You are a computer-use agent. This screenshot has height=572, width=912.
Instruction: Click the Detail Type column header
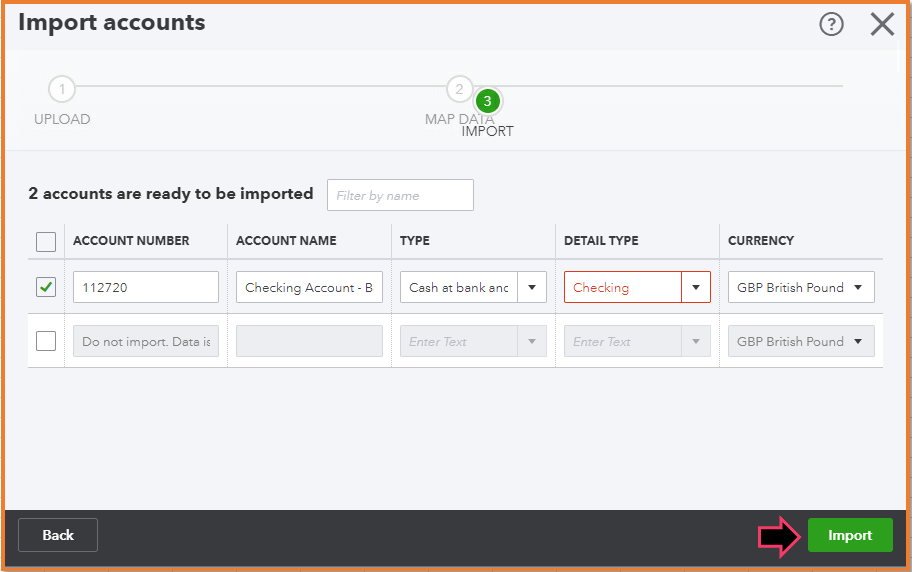pos(601,241)
